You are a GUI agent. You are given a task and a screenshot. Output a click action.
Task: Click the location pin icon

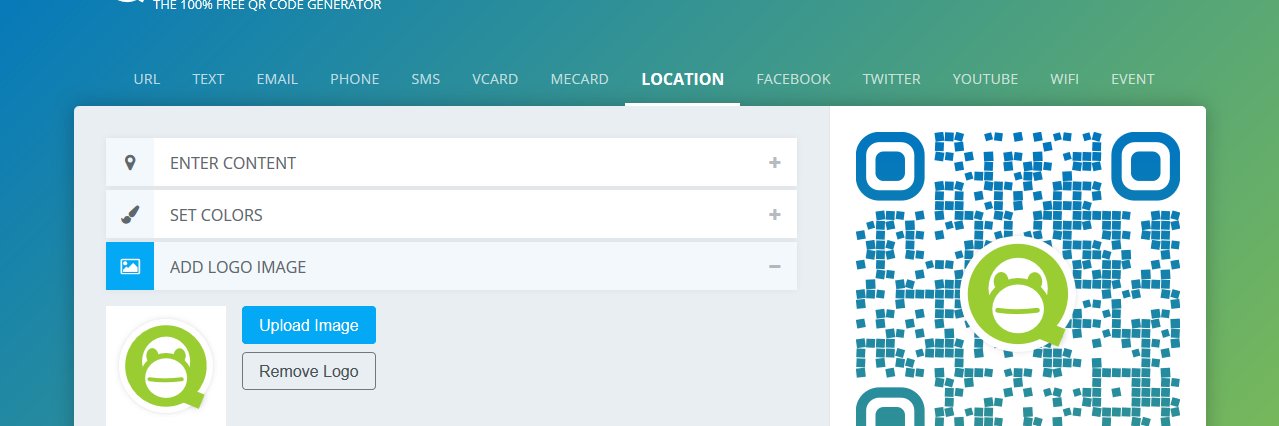(130, 162)
